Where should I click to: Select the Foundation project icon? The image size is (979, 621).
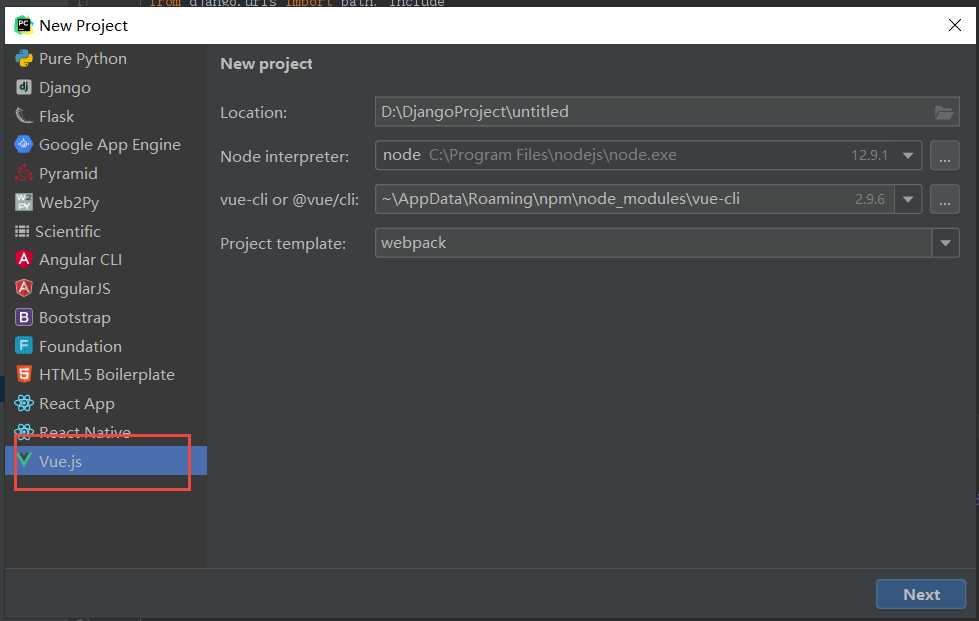[24, 346]
